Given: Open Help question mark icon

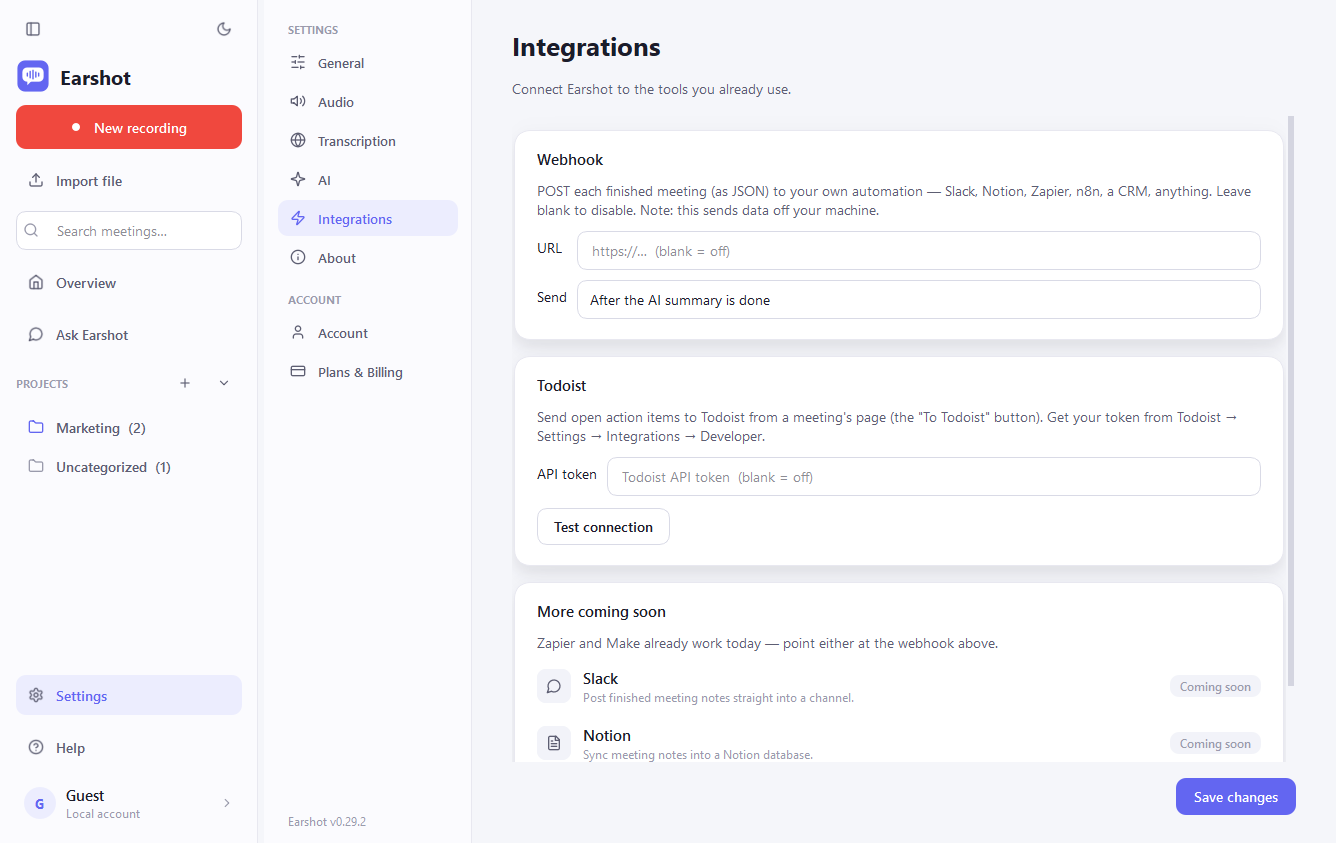Looking at the screenshot, I should (x=36, y=747).
